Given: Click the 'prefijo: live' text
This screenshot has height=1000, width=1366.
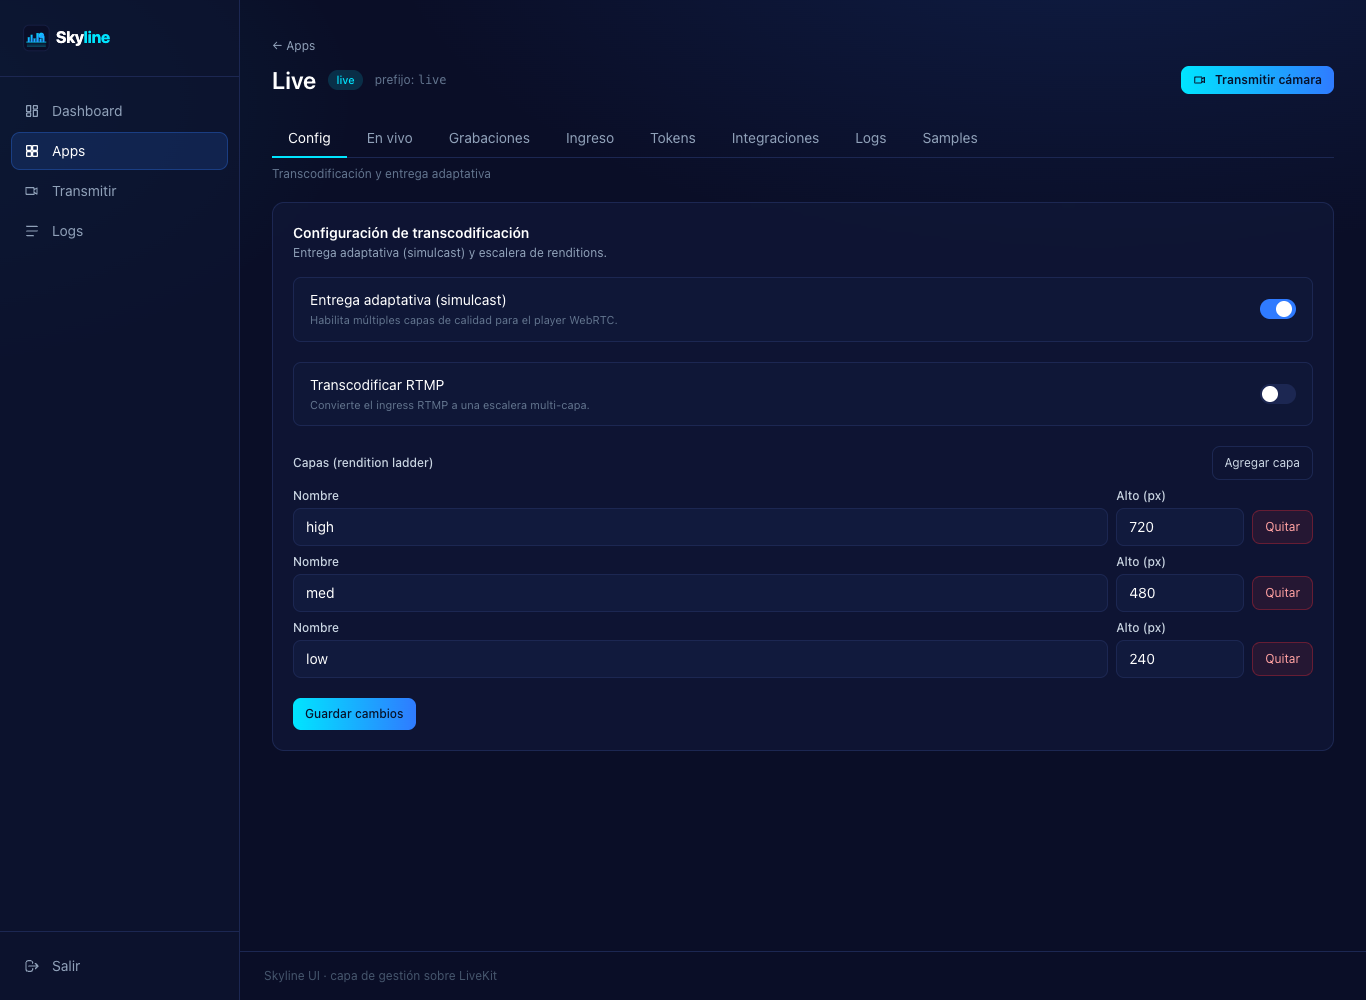Looking at the screenshot, I should click(410, 80).
